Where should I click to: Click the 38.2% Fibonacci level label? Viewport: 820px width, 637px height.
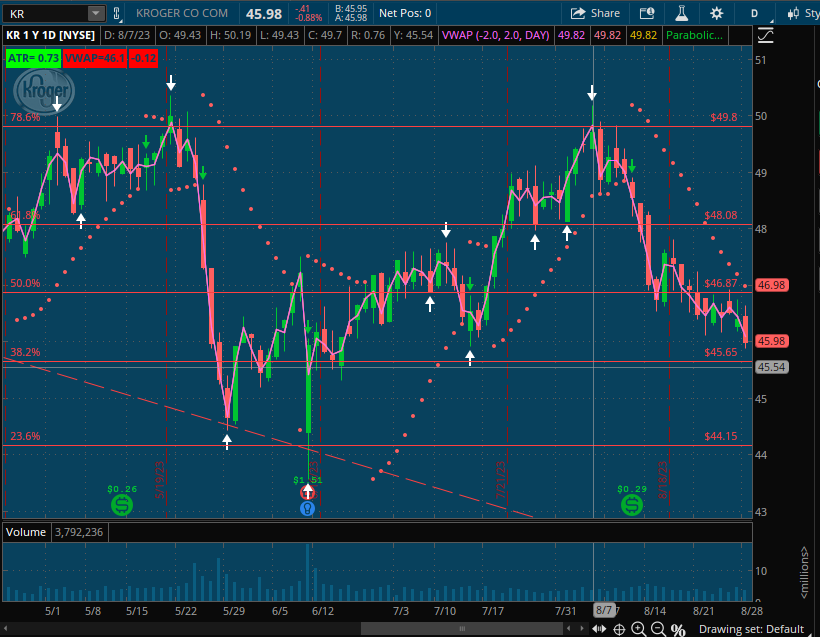coord(25,352)
